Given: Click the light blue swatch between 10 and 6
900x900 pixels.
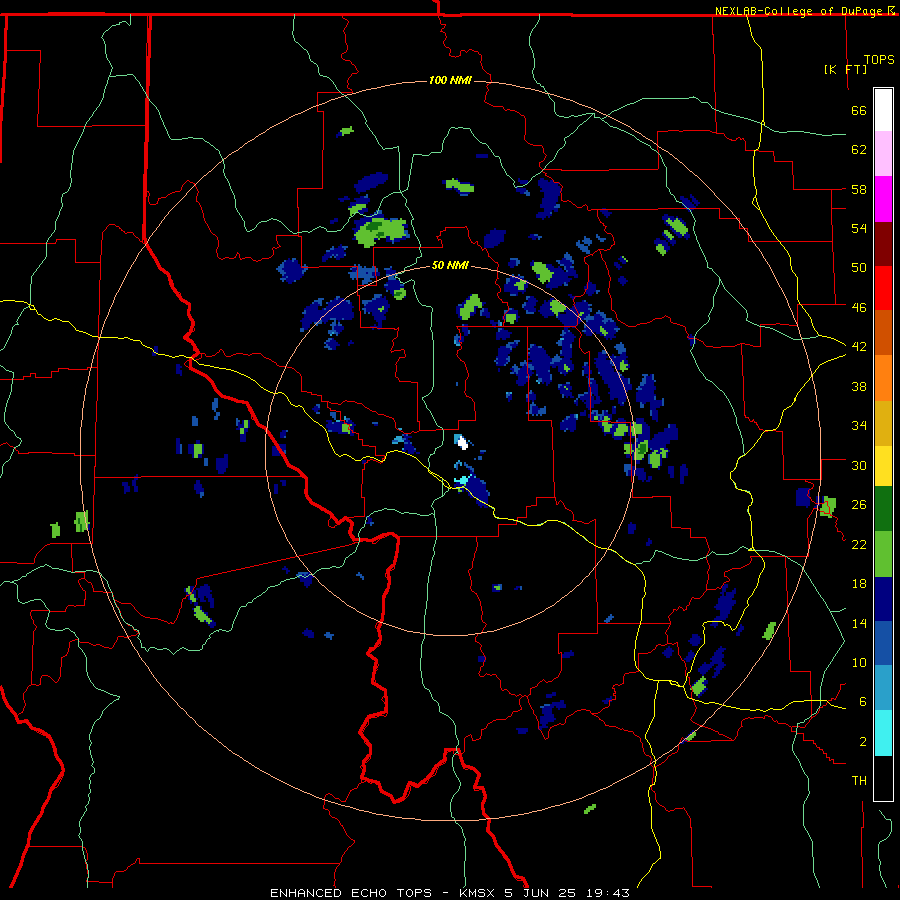Looking at the screenshot, I should tap(883, 688).
